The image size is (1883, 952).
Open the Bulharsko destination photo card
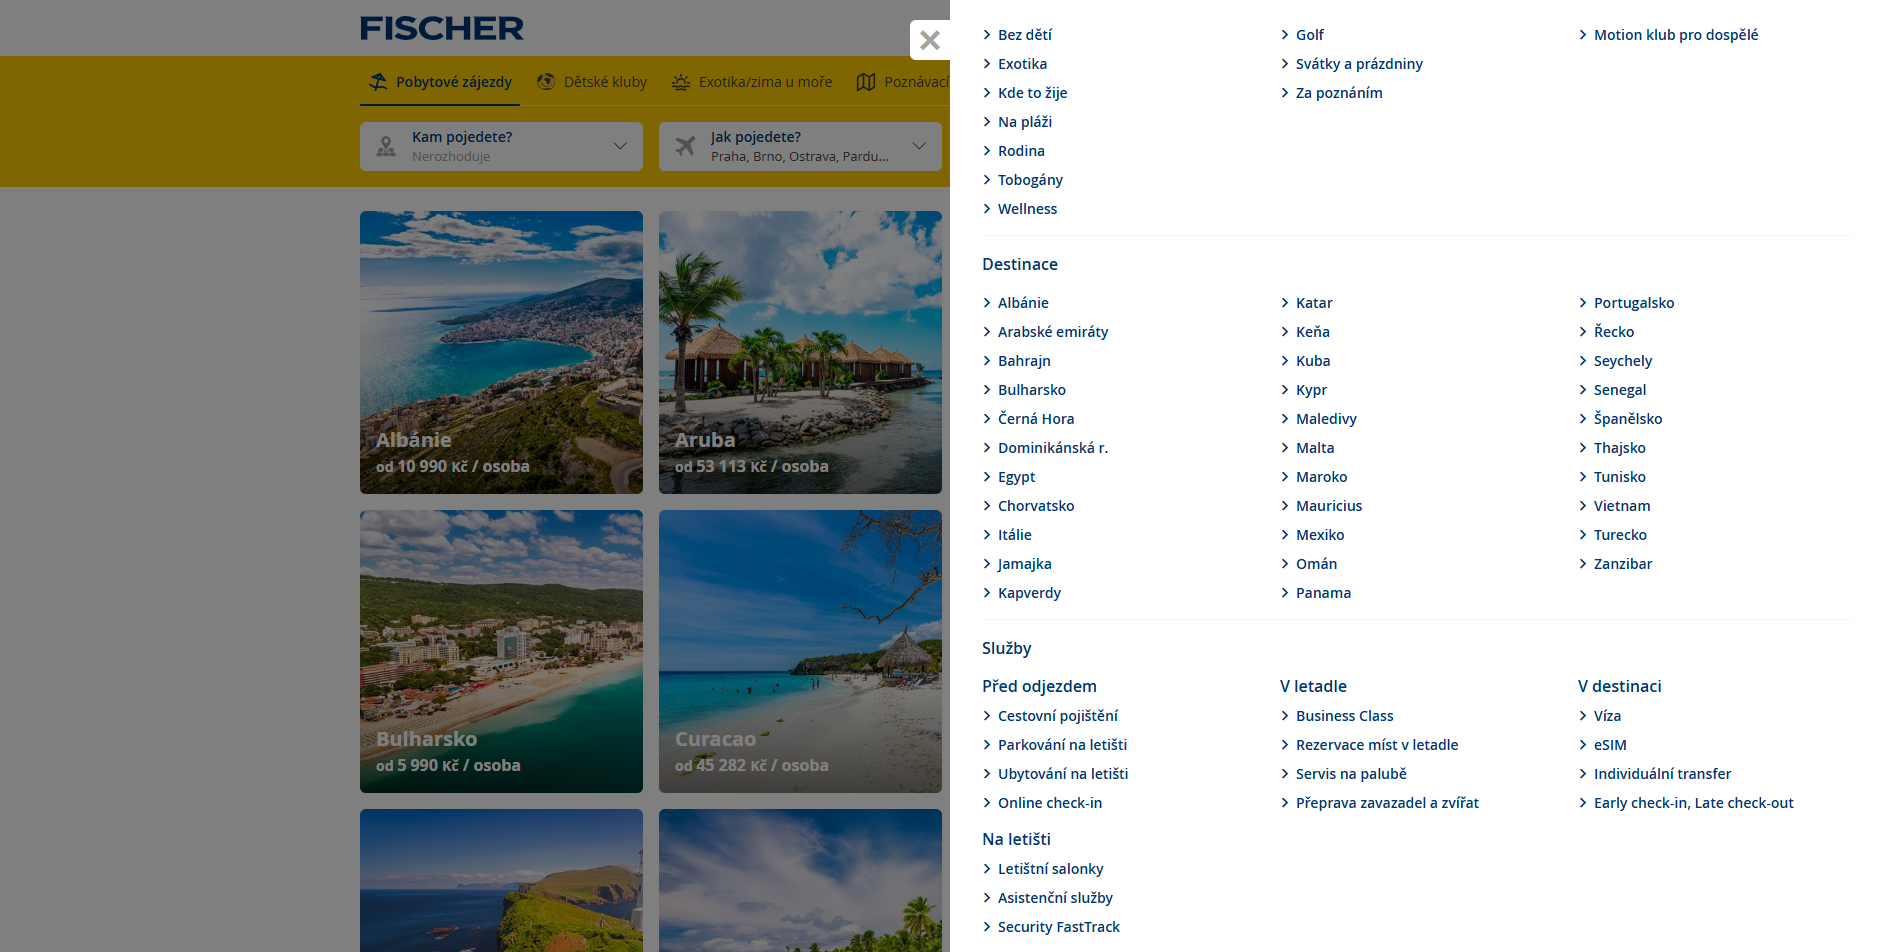click(501, 651)
